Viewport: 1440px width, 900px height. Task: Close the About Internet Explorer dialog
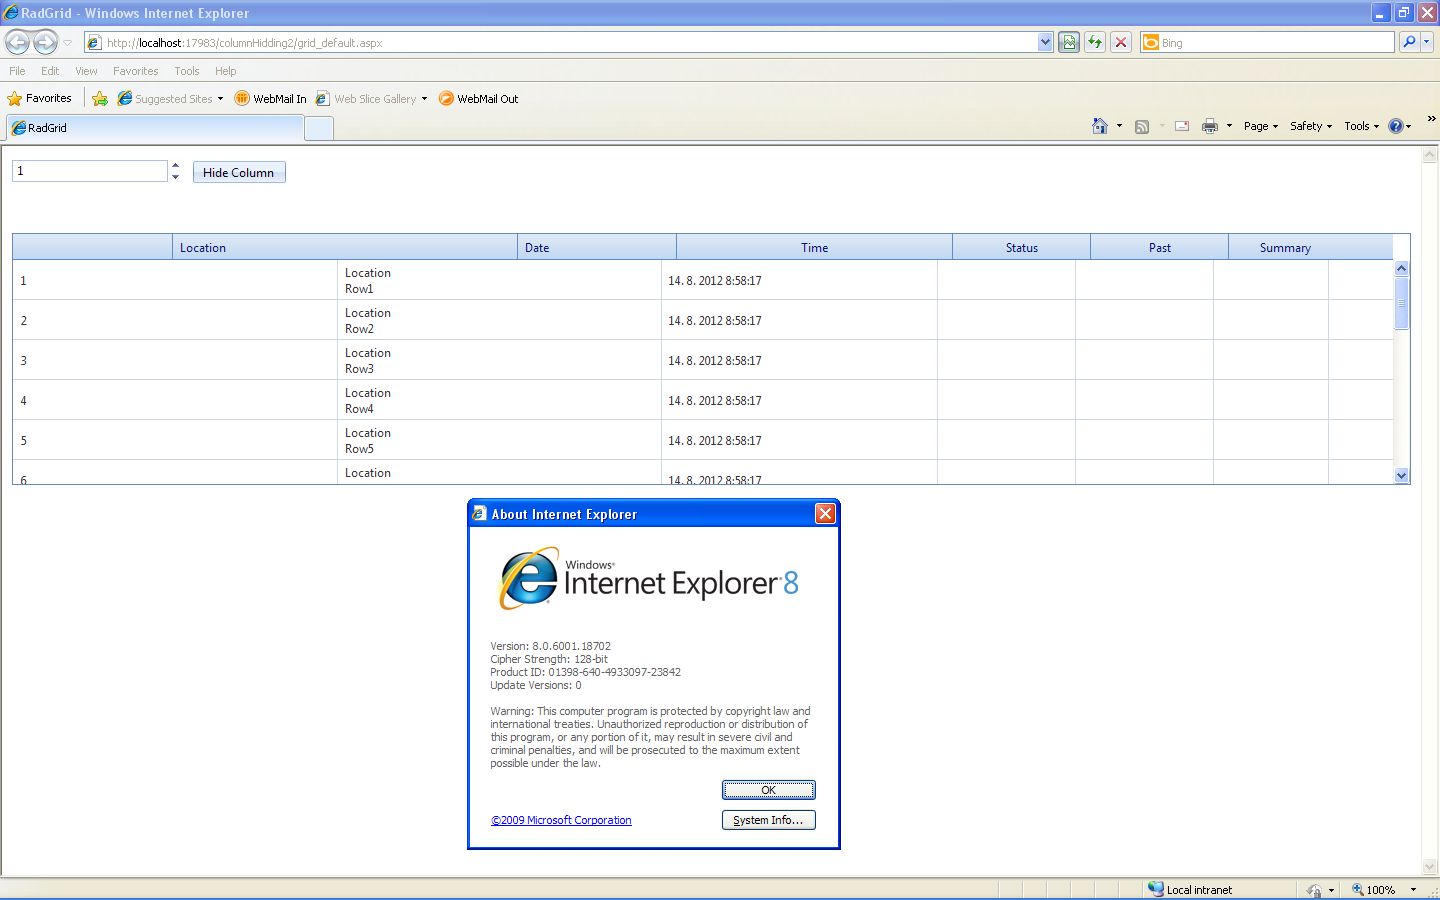(x=825, y=513)
